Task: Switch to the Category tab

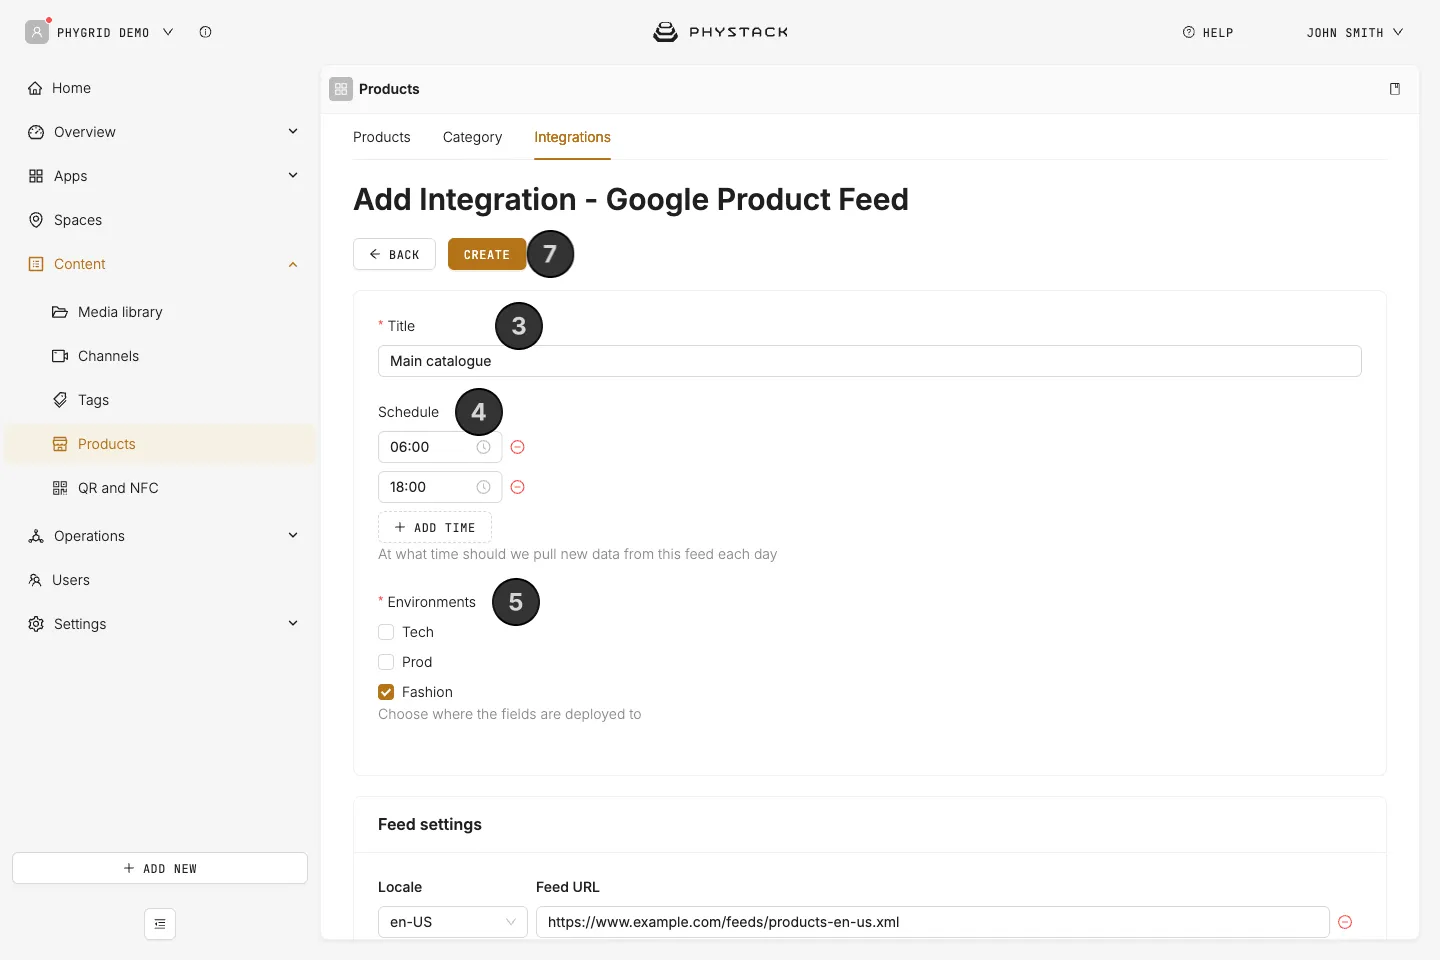Action: pyautogui.click(x=472, y=137)
